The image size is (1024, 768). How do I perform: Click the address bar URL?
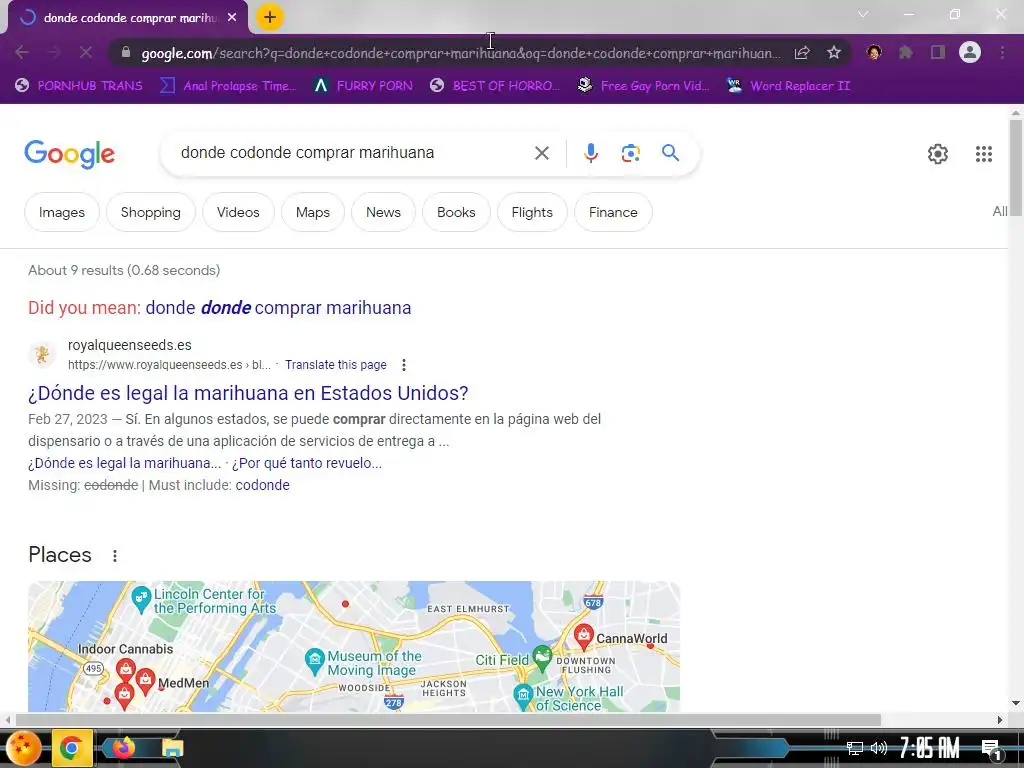tap(460, 53)
